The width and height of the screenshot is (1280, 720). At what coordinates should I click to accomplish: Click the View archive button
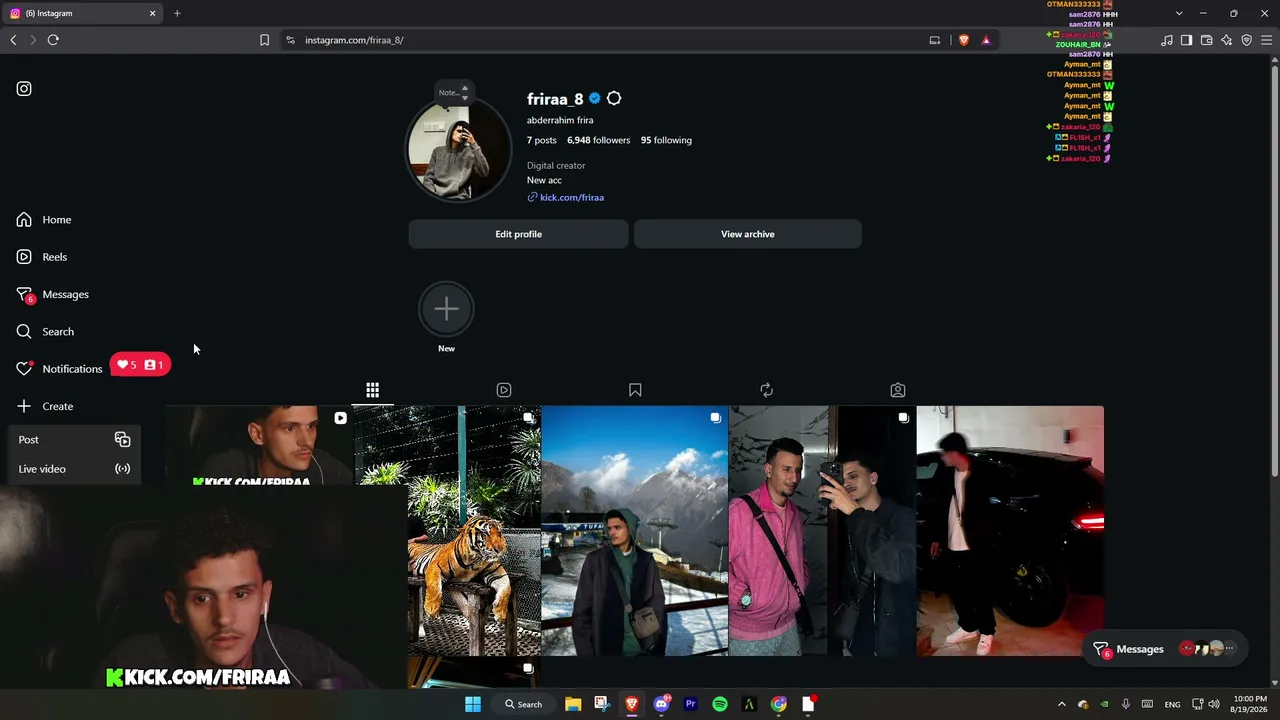tap(748, 234)
